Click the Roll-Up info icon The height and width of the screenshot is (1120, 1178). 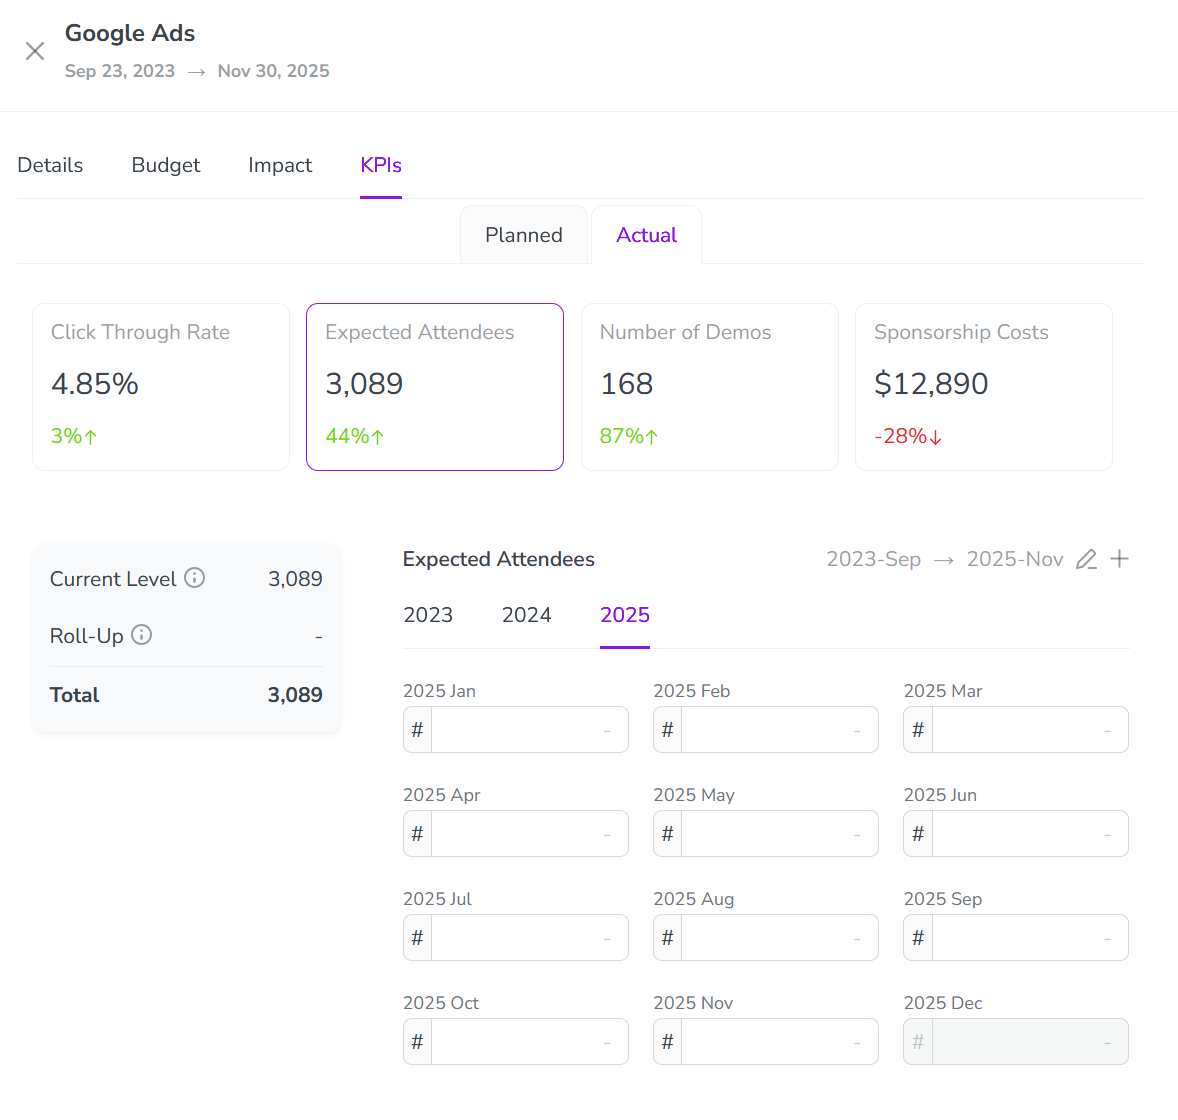tap(142, 635)
